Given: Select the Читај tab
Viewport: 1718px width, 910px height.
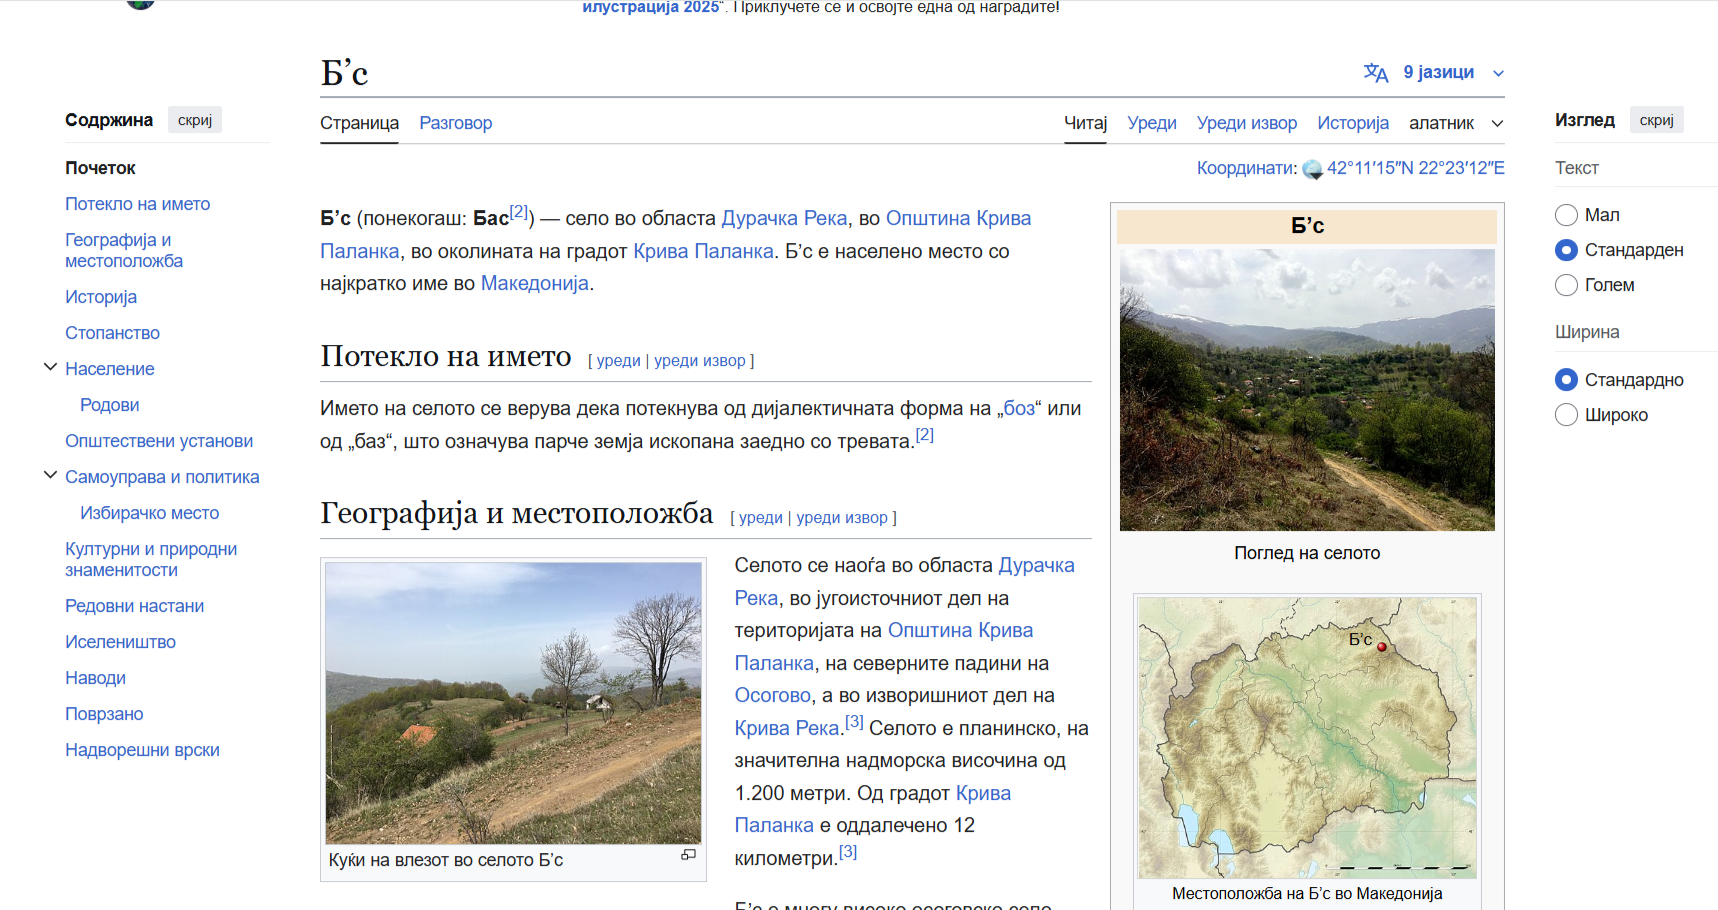Looking at the screenshot, I should click(1085, 123).
